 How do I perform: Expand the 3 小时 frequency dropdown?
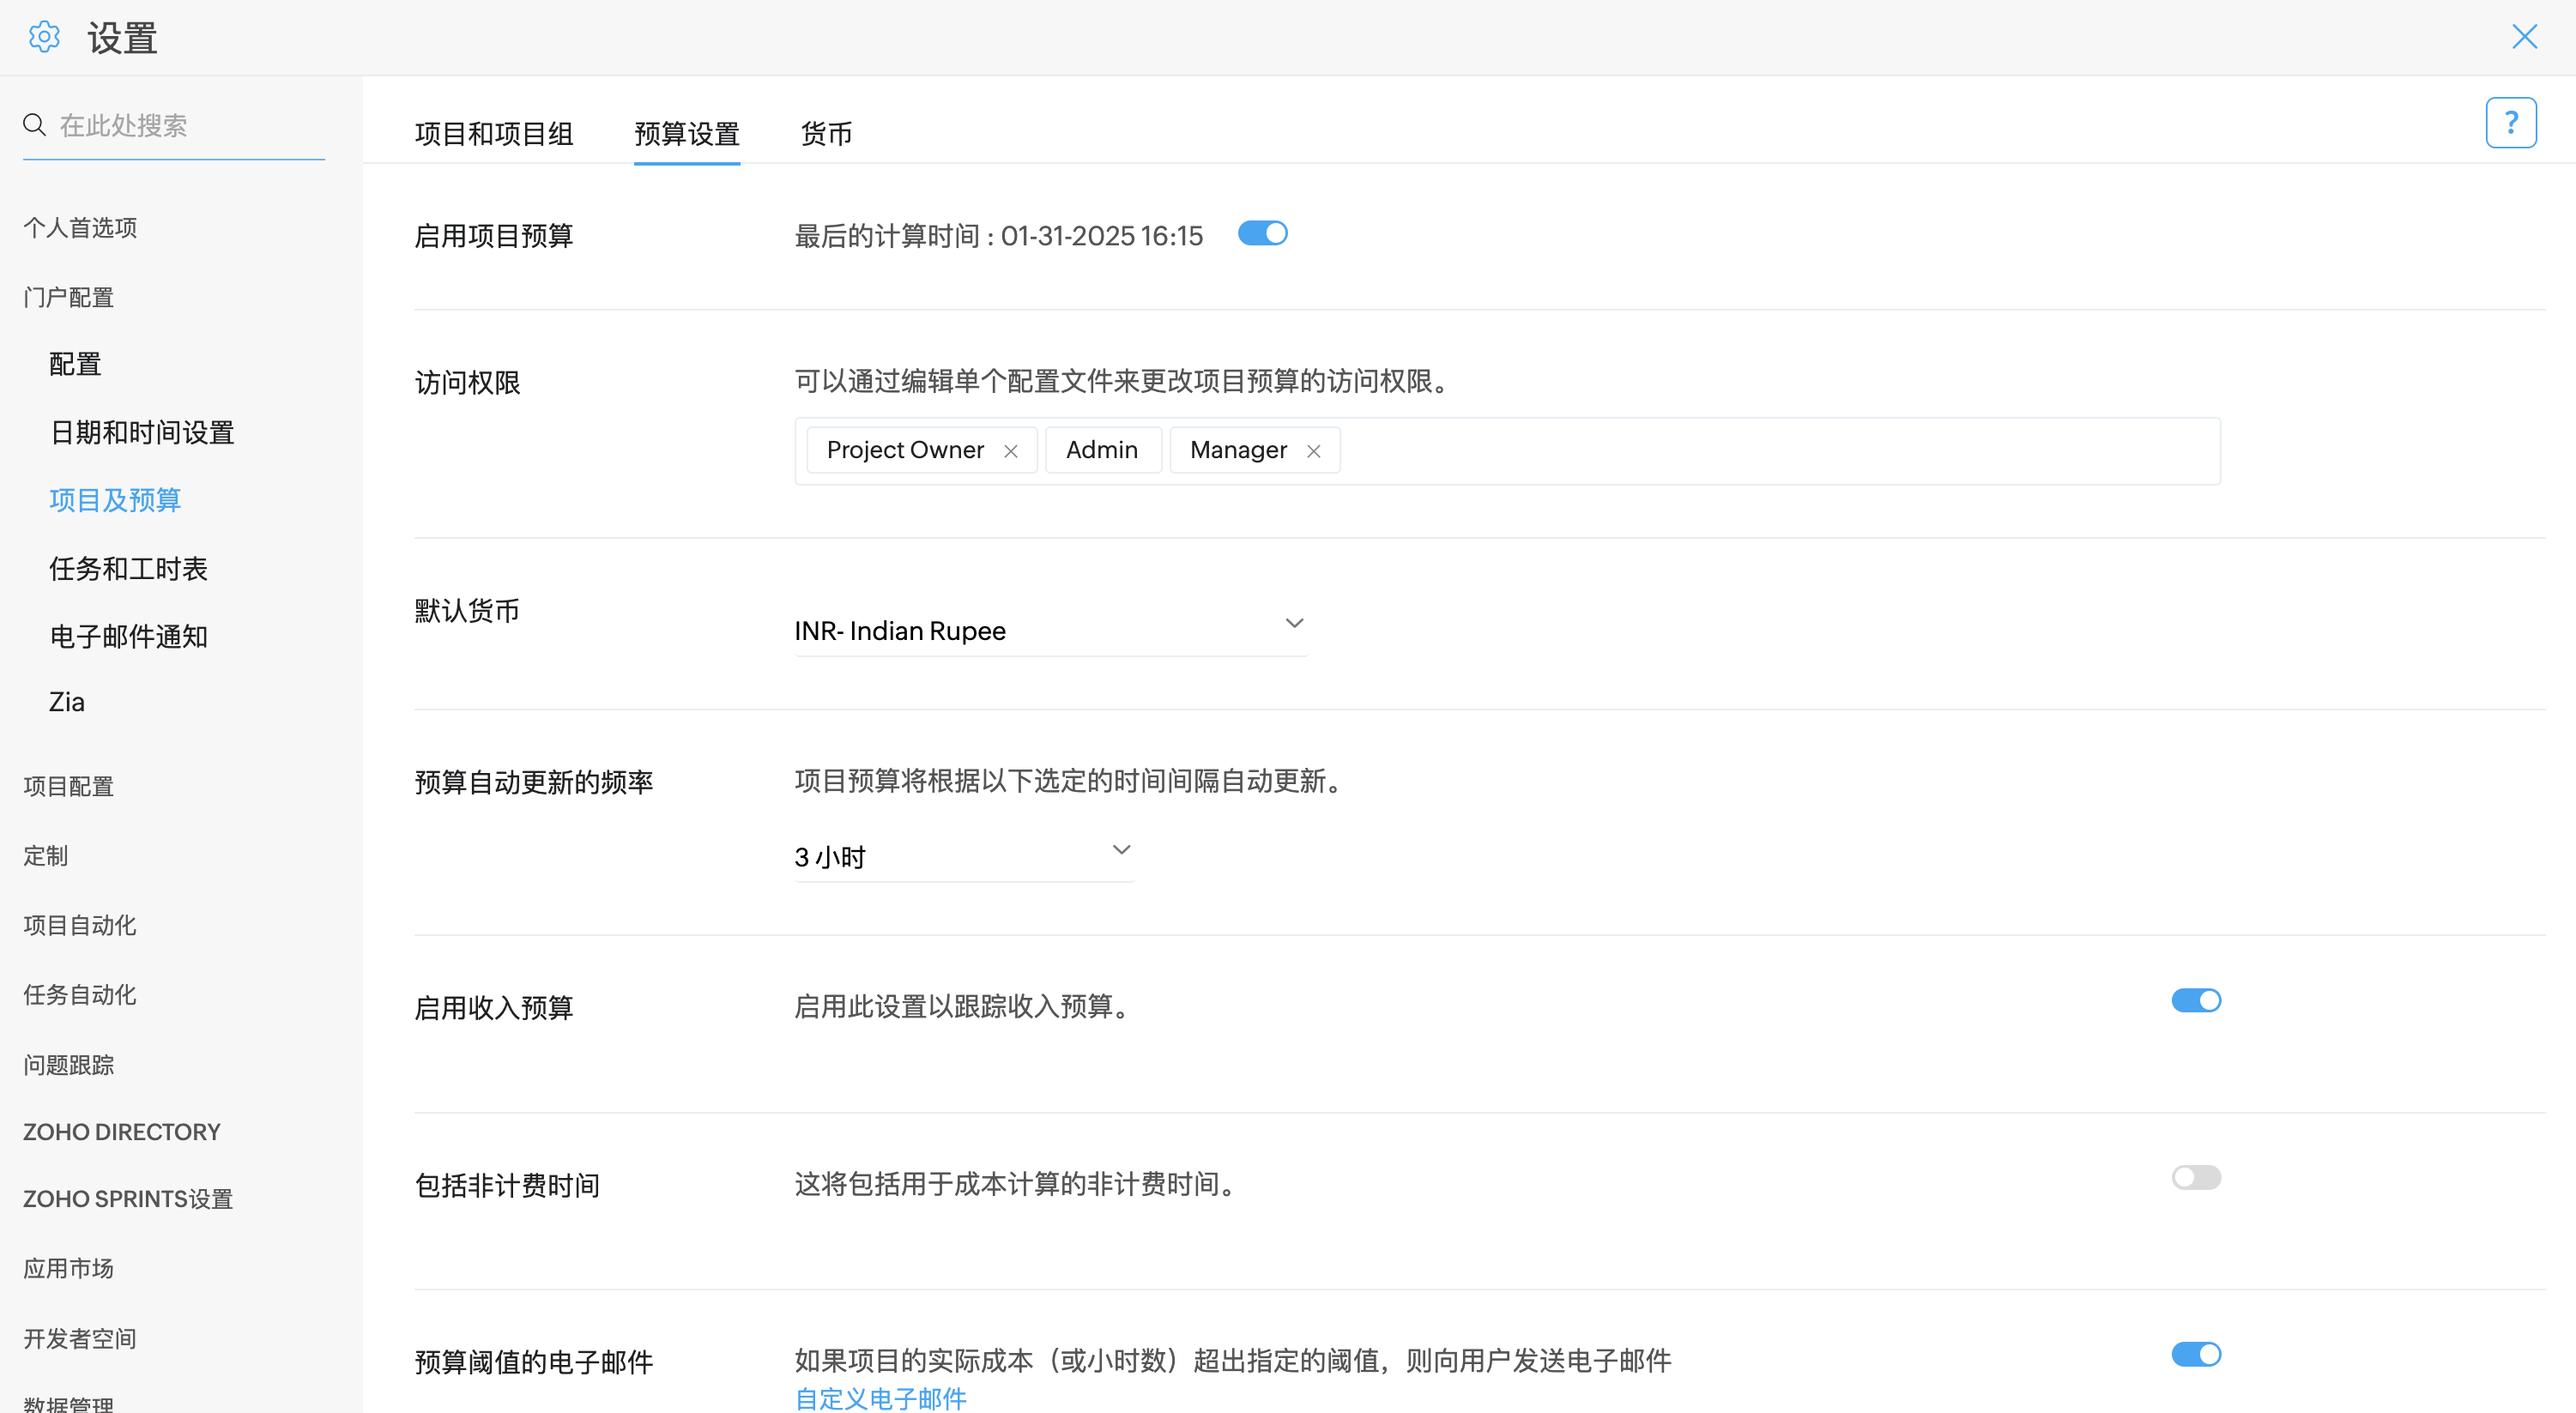pyautogui.click(x=962, y=856)
